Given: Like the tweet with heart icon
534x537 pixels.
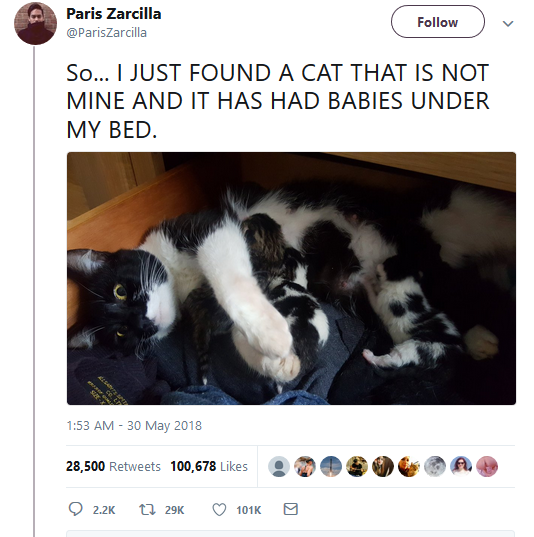Looking at the screenshot, I should (219, 510).
